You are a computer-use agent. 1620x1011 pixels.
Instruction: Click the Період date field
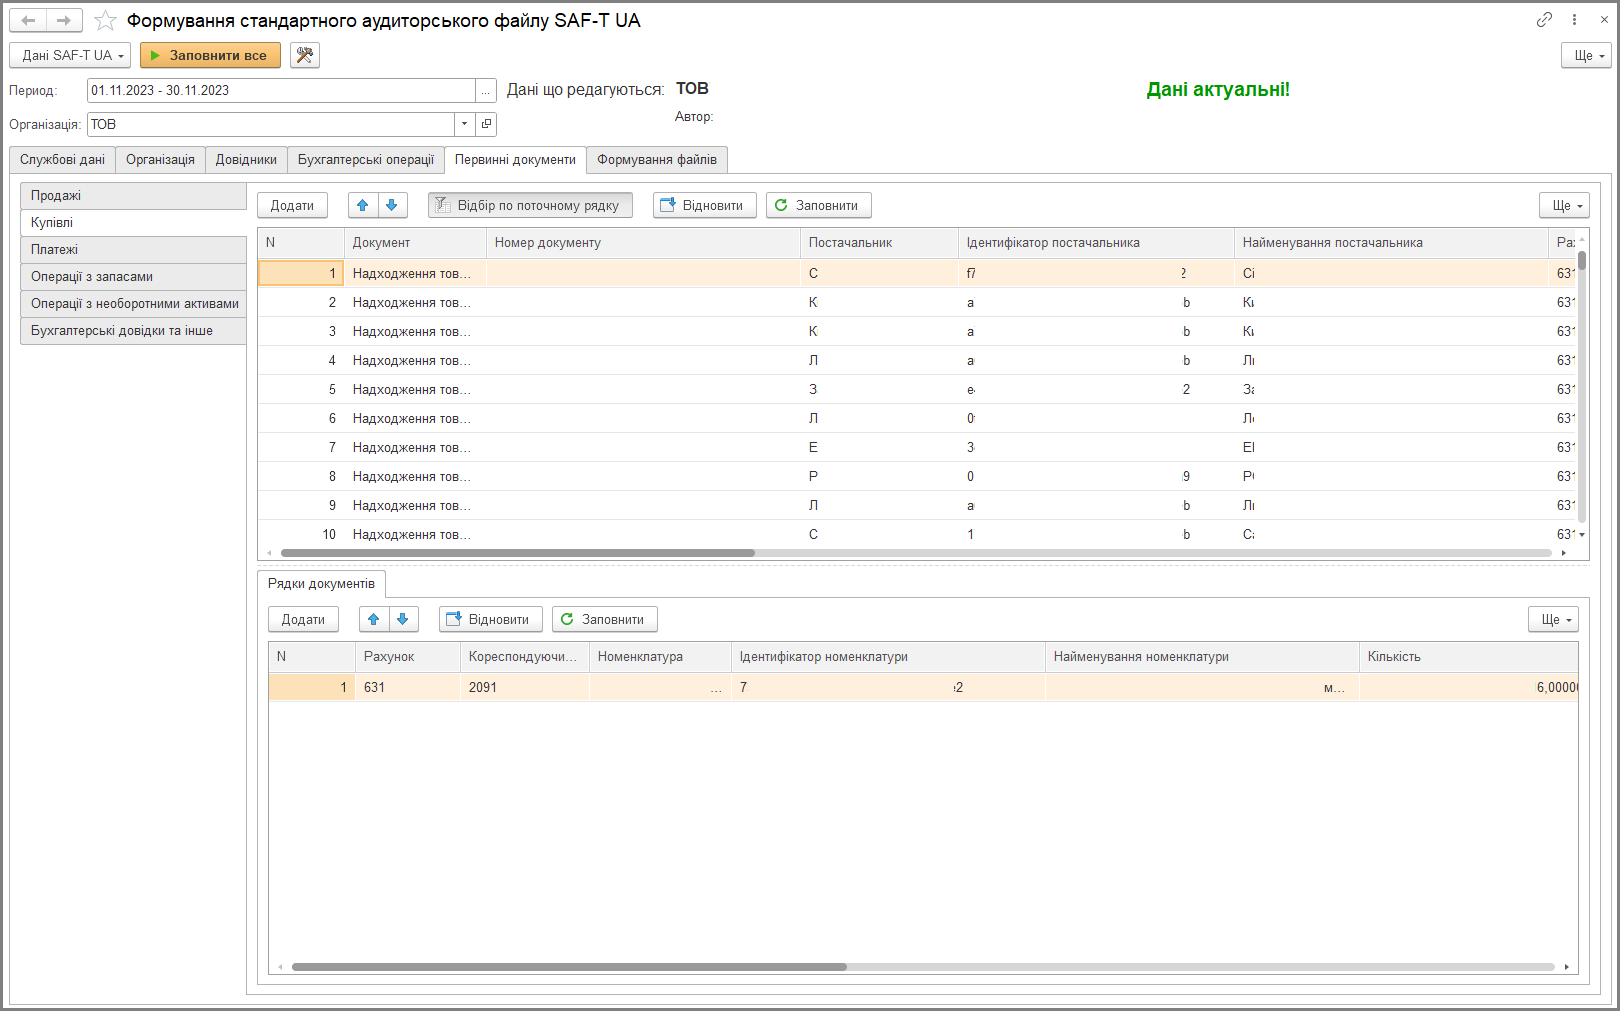point(281,90)
